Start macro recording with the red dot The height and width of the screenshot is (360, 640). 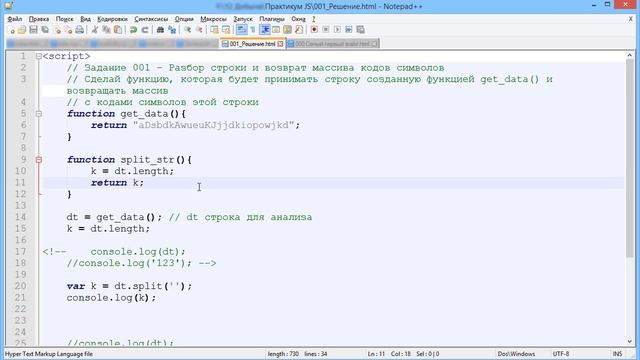pyautogui.click(x=314, y=30)
